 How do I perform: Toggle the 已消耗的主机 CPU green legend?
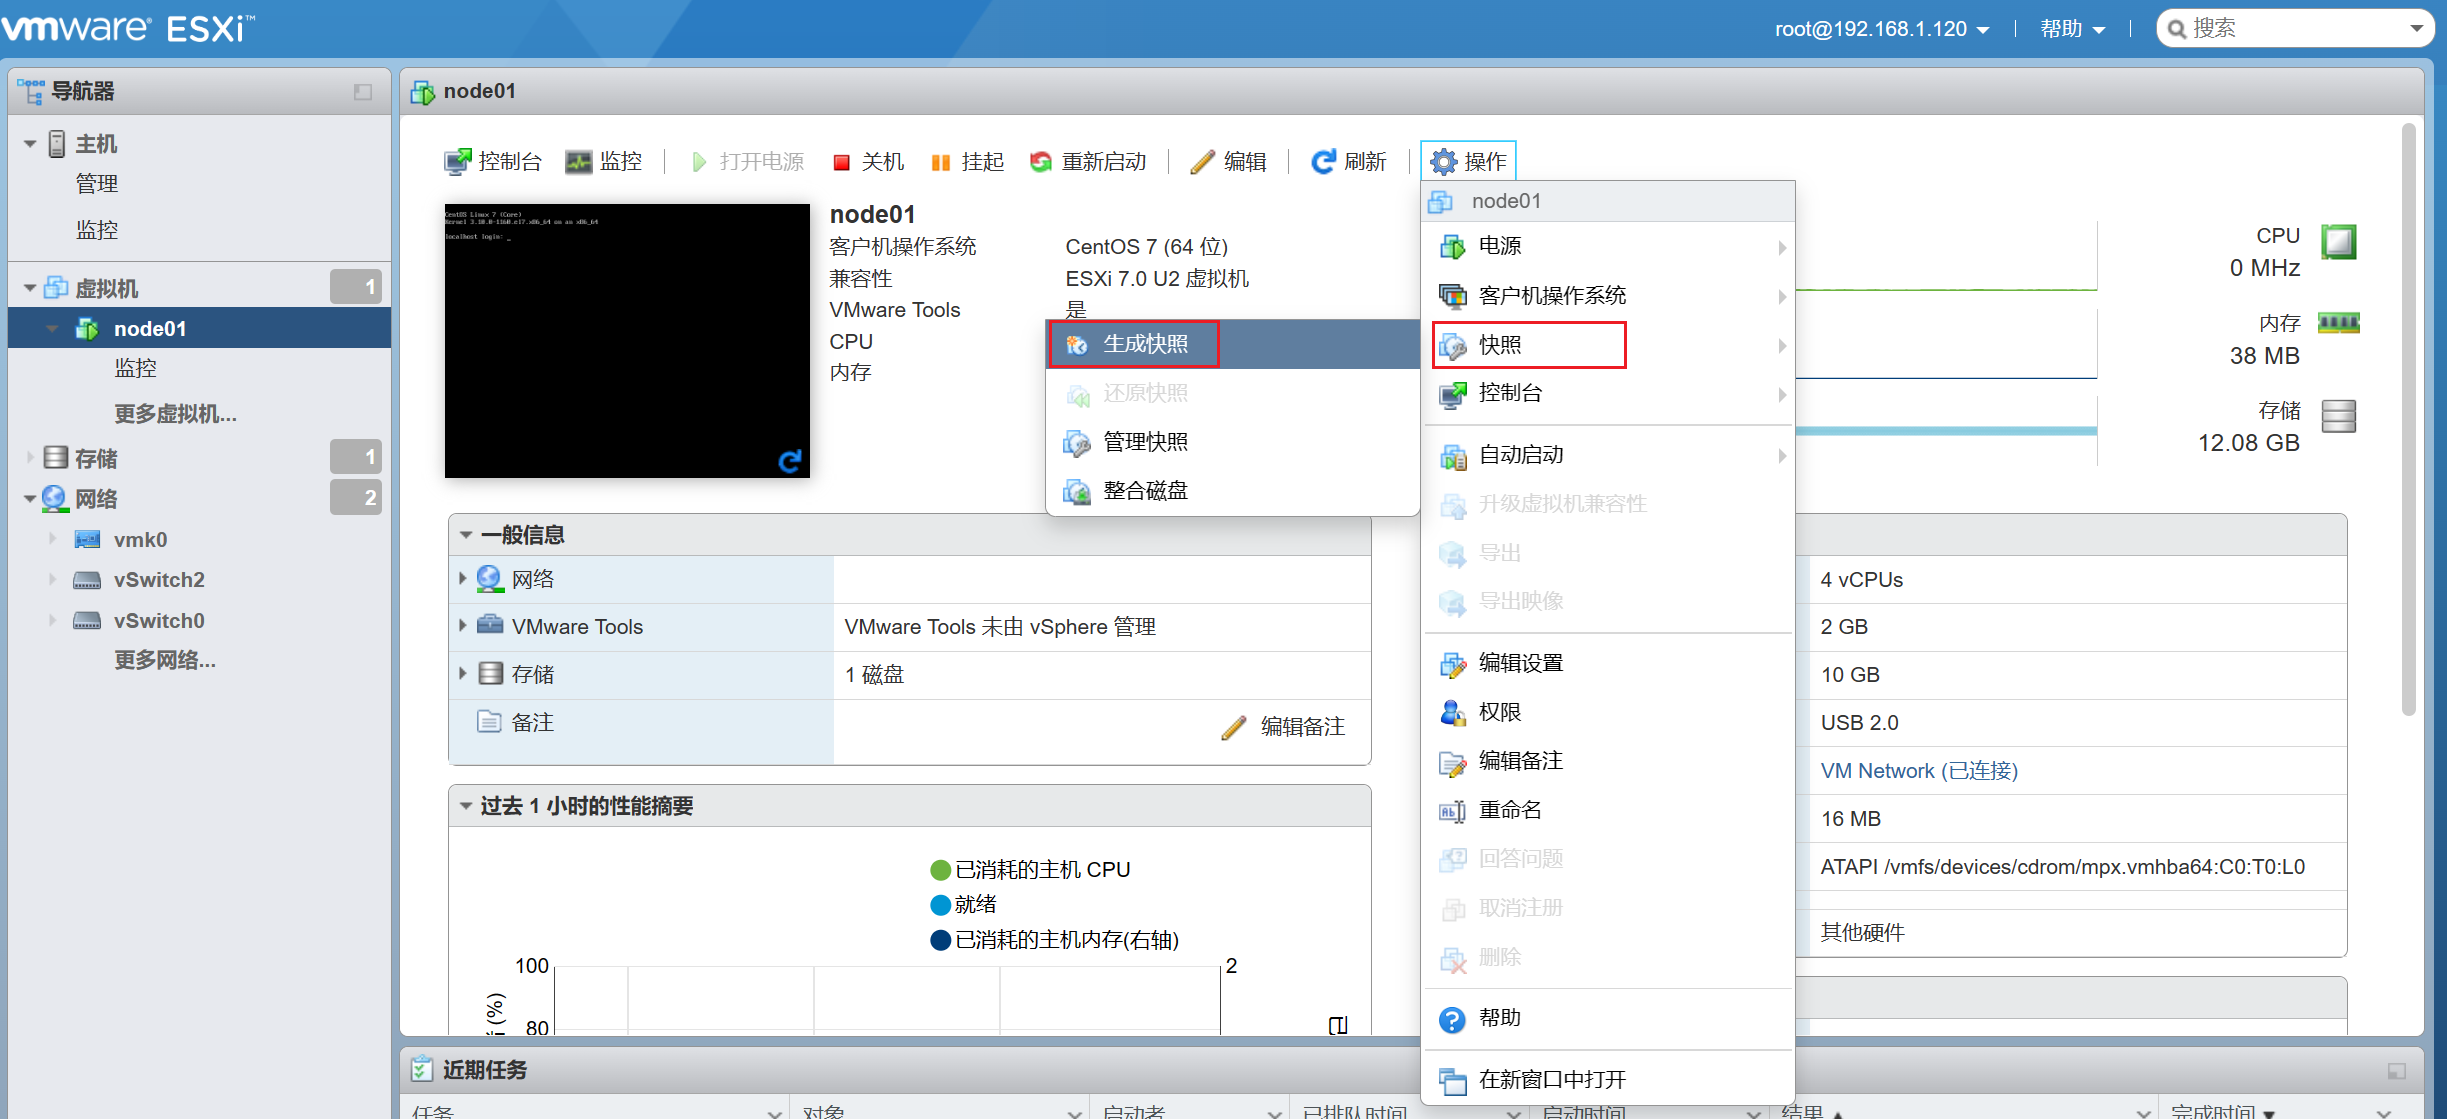tap(940, 870)
